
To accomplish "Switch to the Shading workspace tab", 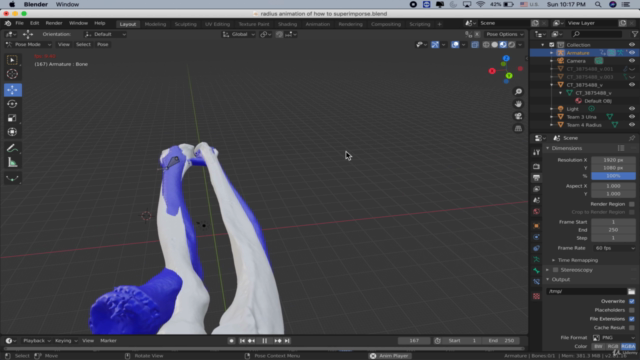I will 287,24.
